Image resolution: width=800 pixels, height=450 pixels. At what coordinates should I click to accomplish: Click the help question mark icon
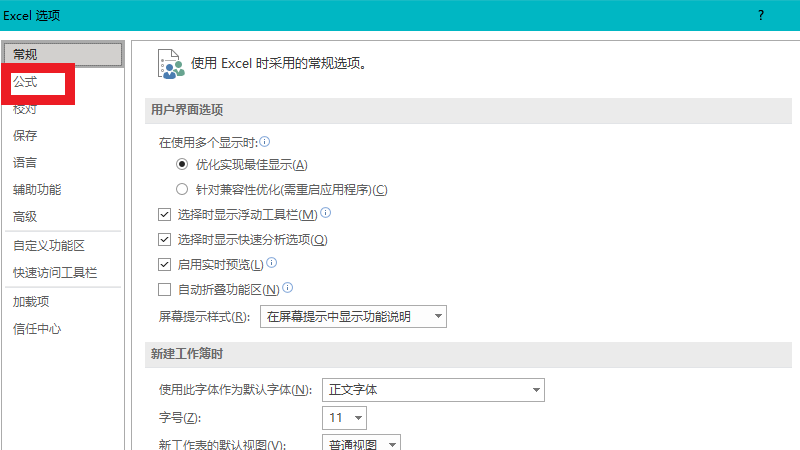[x=760, y=15]
